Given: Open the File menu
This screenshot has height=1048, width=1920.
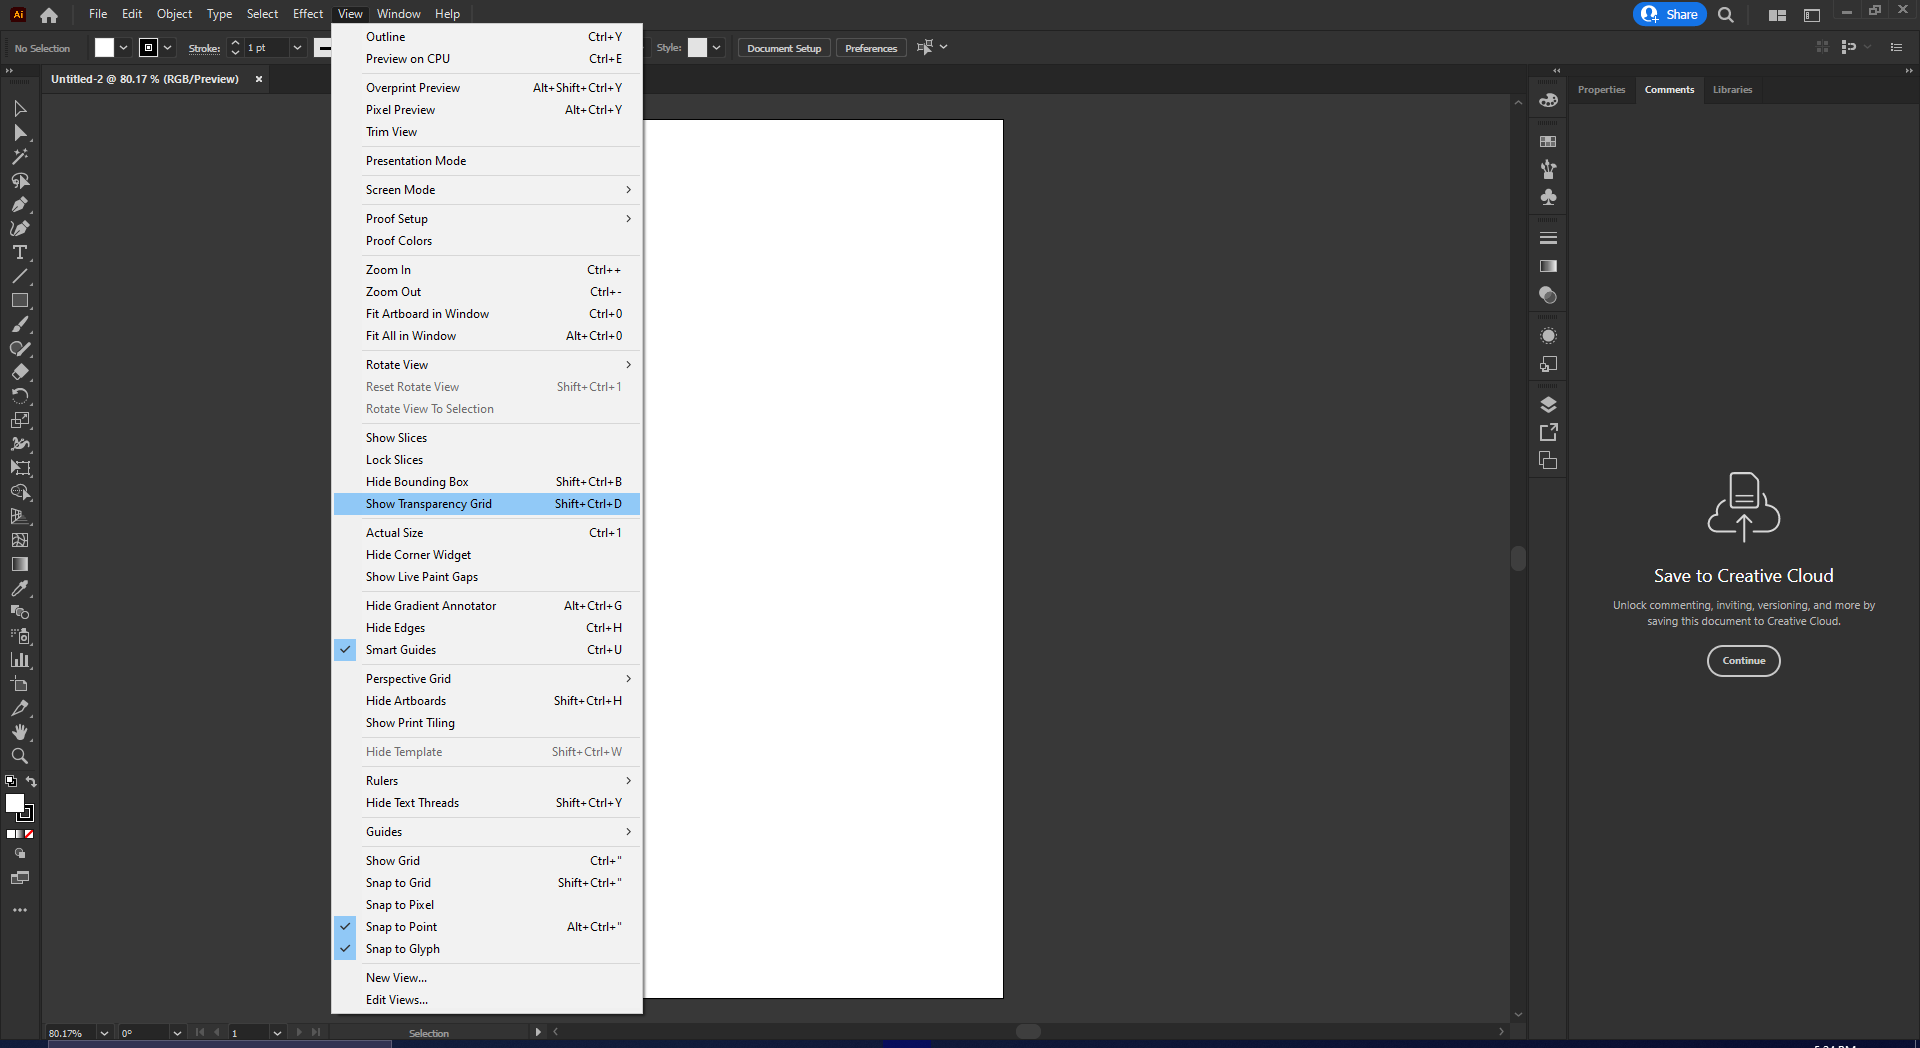Looking at the screenshot, I should 98,14.
